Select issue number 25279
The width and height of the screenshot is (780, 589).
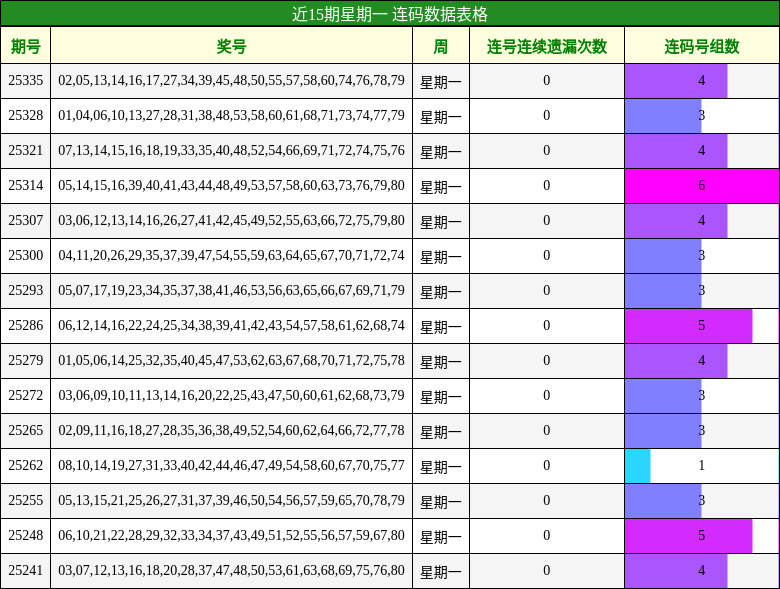(26, 360)
